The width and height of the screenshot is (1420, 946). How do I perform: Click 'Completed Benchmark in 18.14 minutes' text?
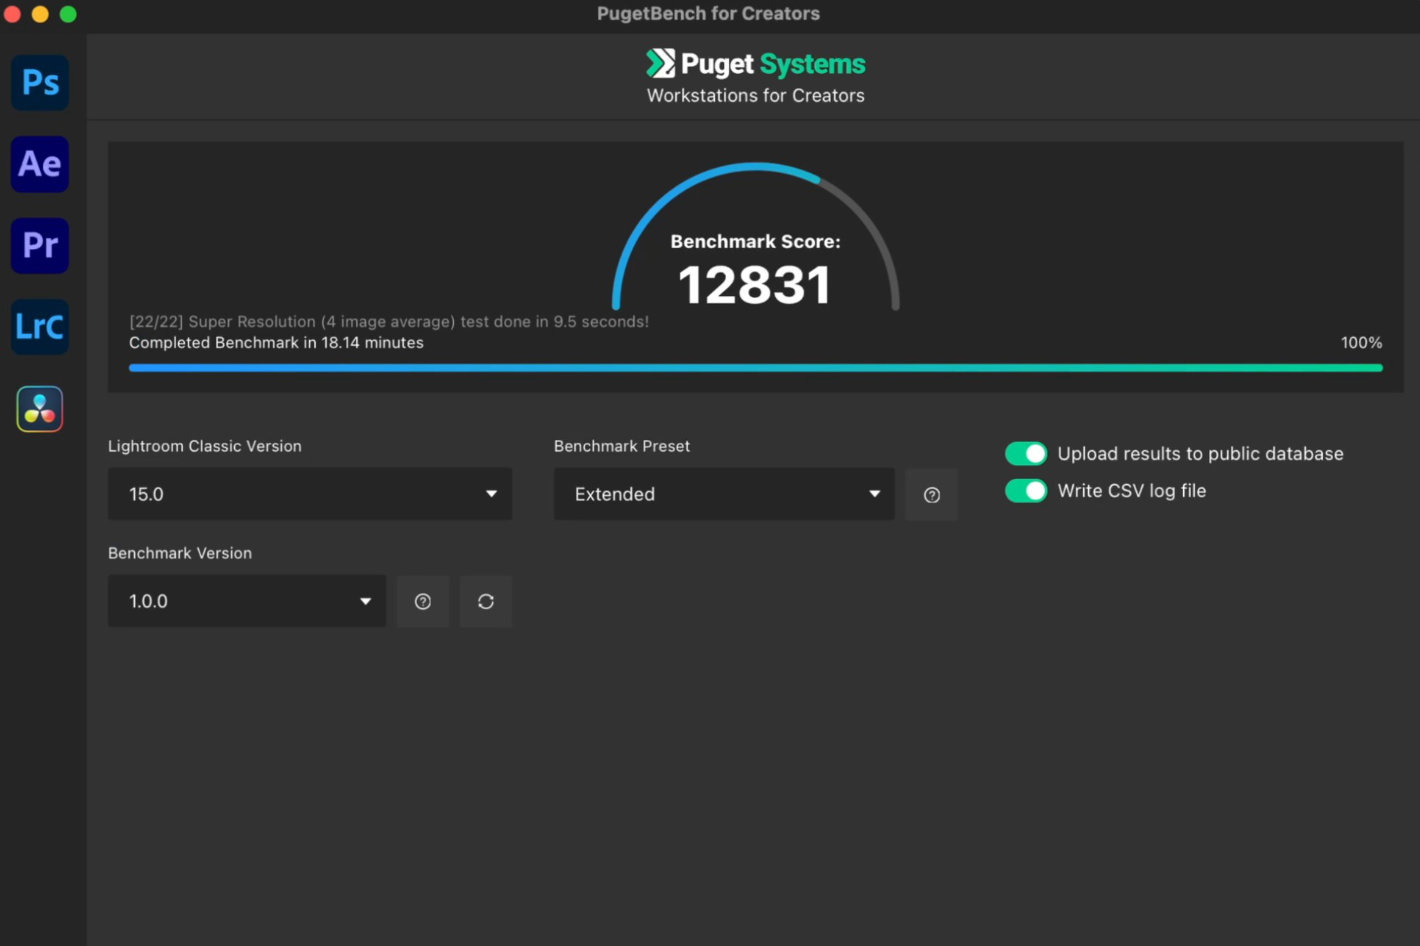pos(276,343)
